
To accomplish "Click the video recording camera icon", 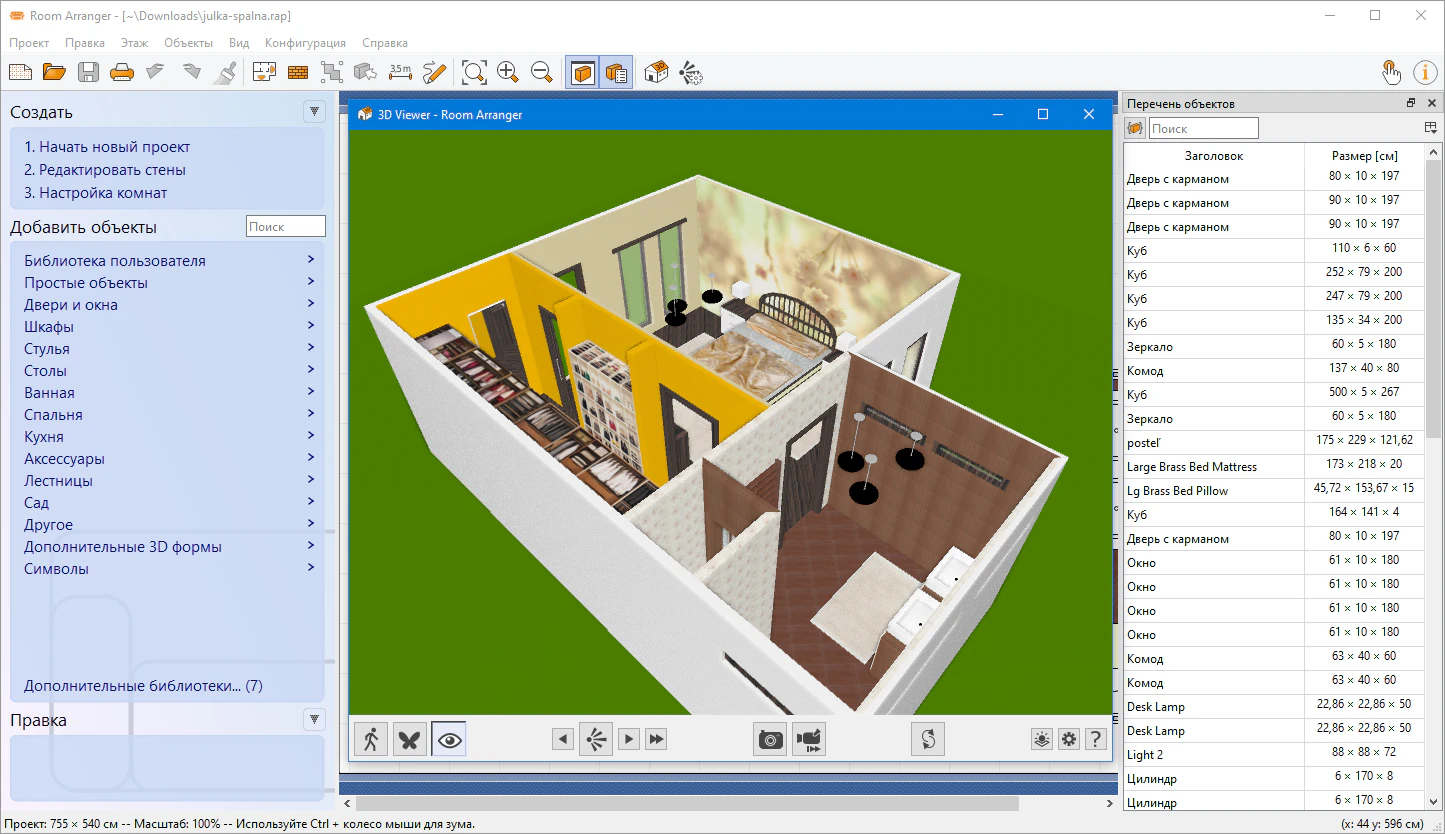I will (x=809, y=739).
